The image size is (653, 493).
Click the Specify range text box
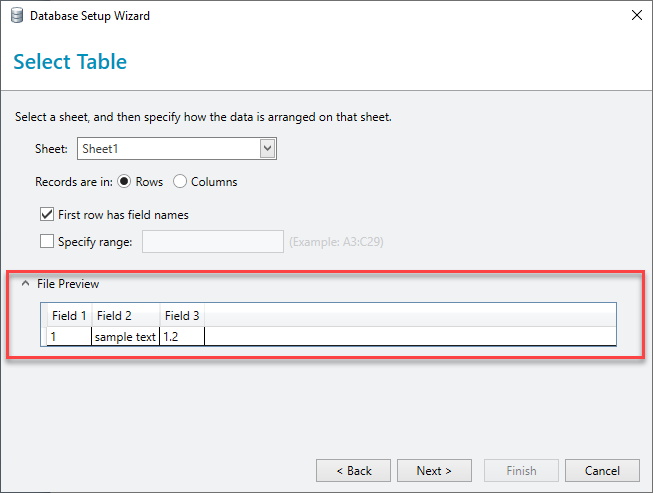(213, 242)
